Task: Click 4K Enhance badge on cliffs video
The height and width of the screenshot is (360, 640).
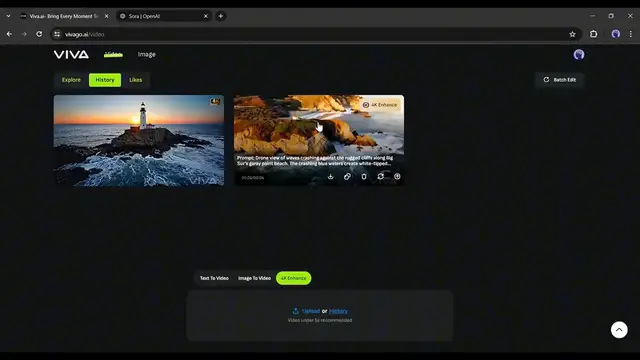Action: click(380, 105)
